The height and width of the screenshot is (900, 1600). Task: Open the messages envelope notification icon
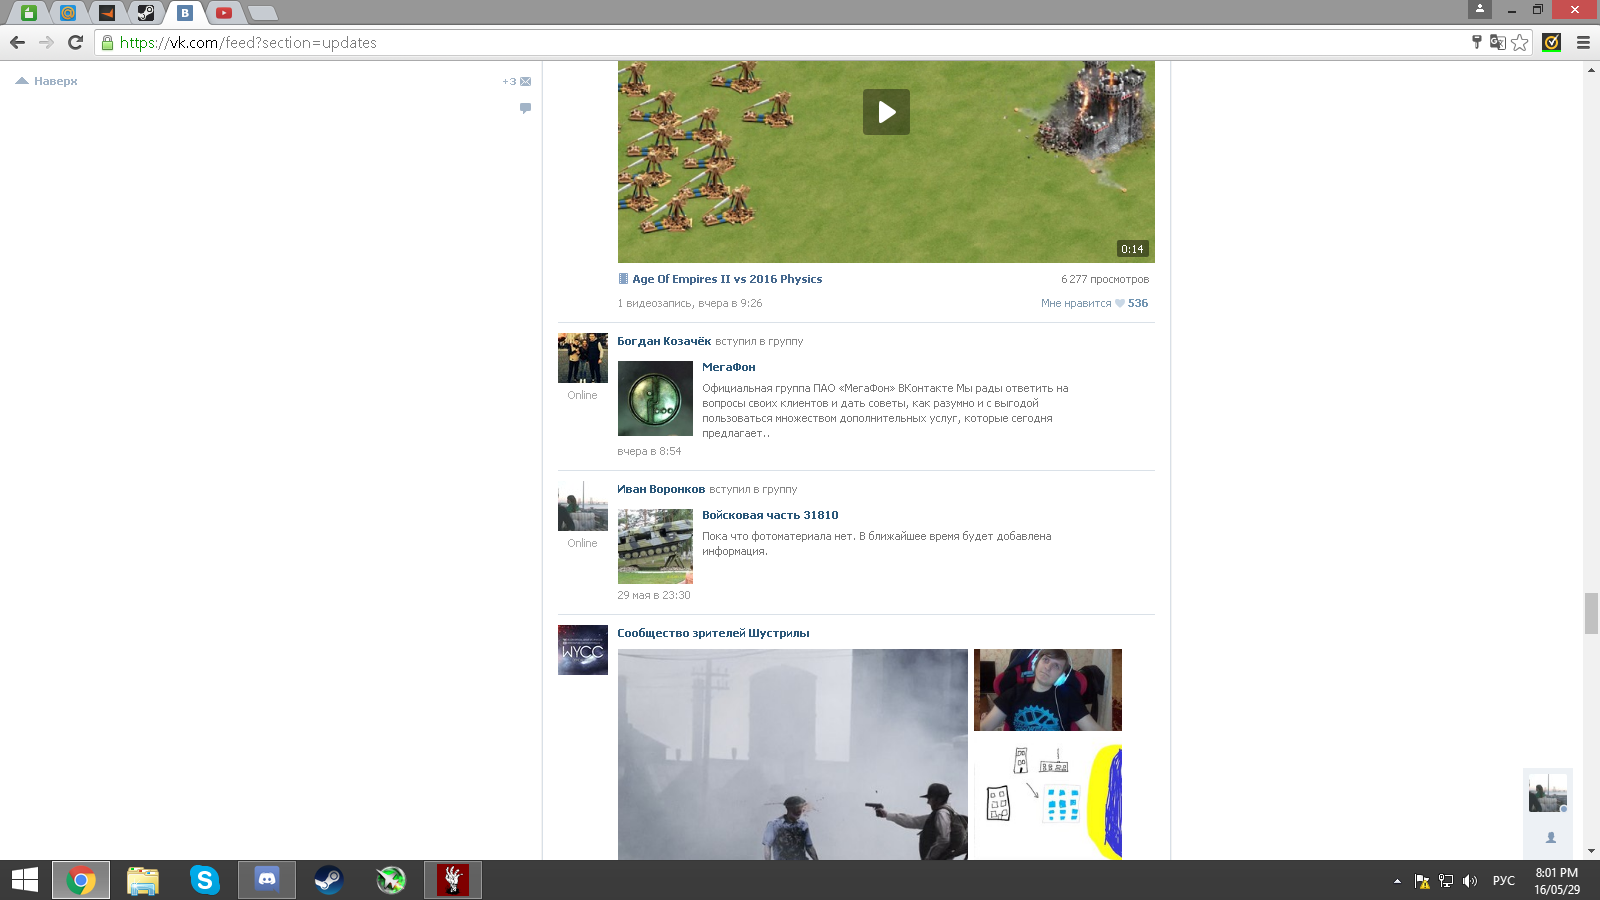[525, 81]
